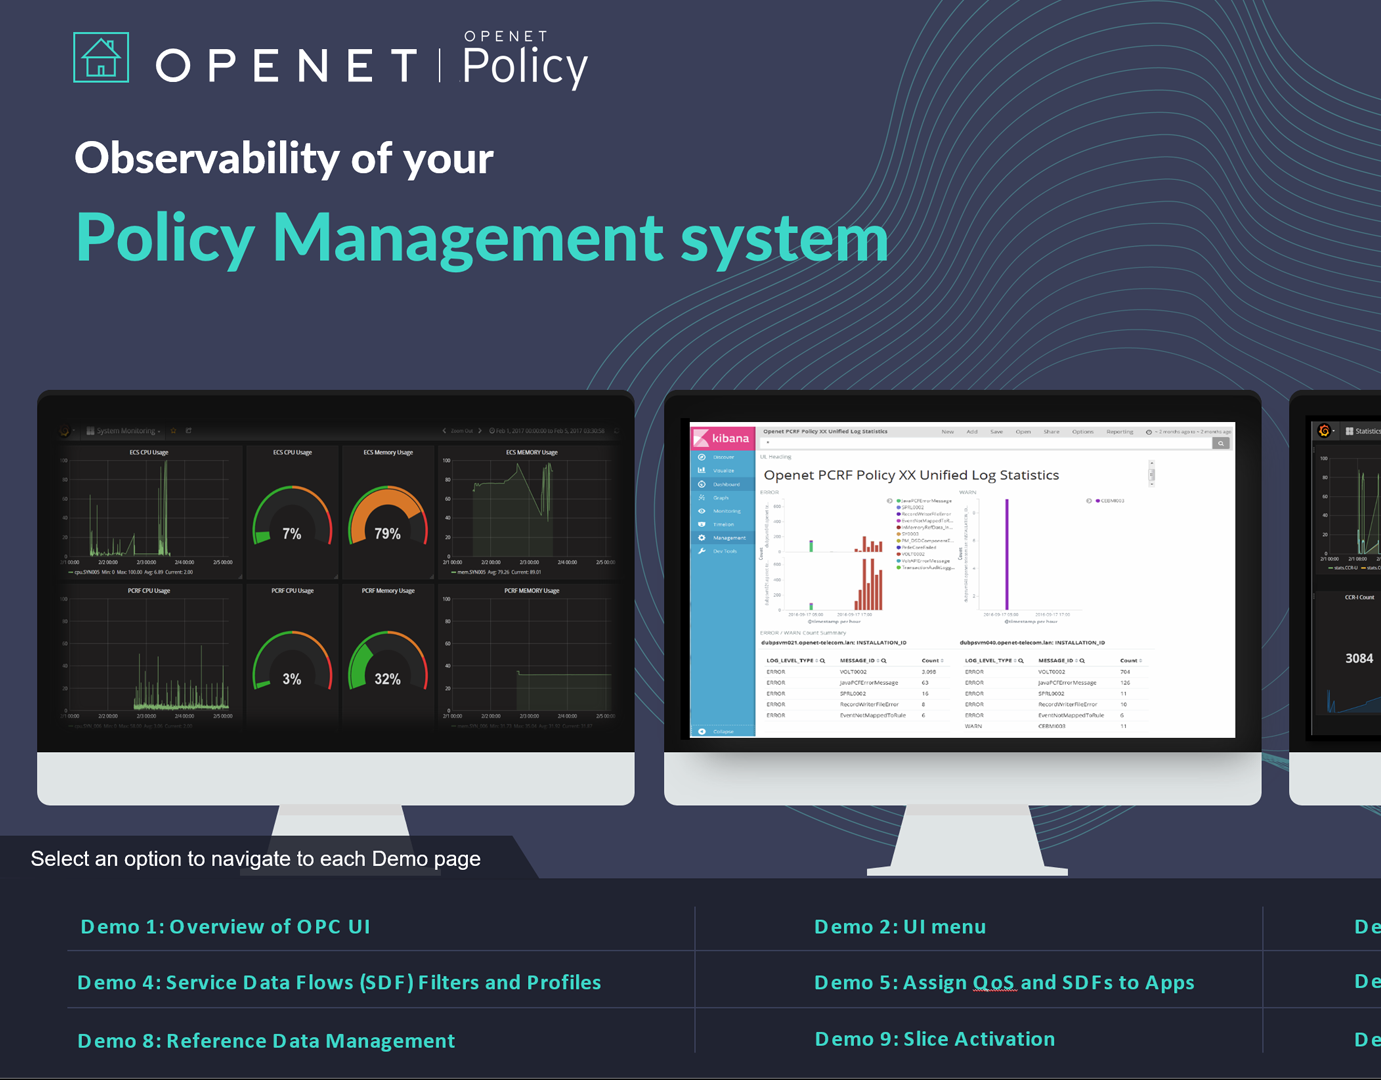The image size is (1381, 1080).
Task: Click Save in the Kibana top menu
Action: click(x=996, y=432)
